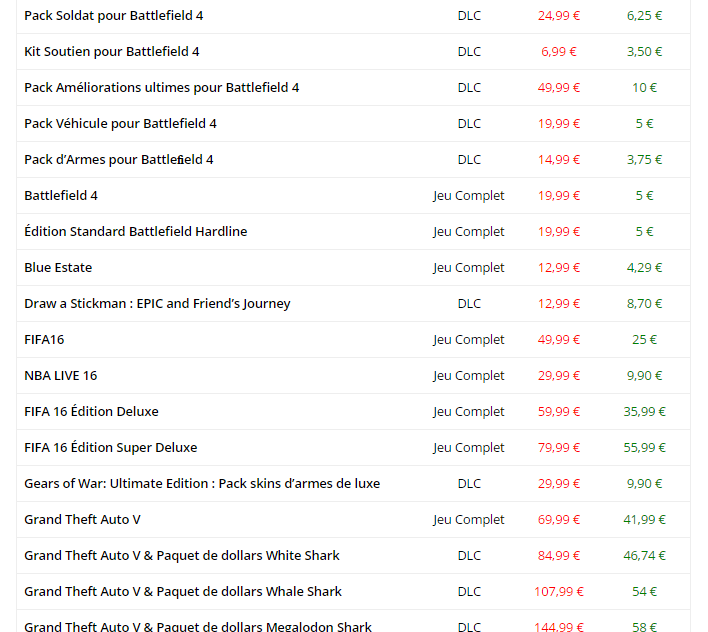Select GTA V White Shark dollars pack title
708x632 pixels.
tap(182, 556)
